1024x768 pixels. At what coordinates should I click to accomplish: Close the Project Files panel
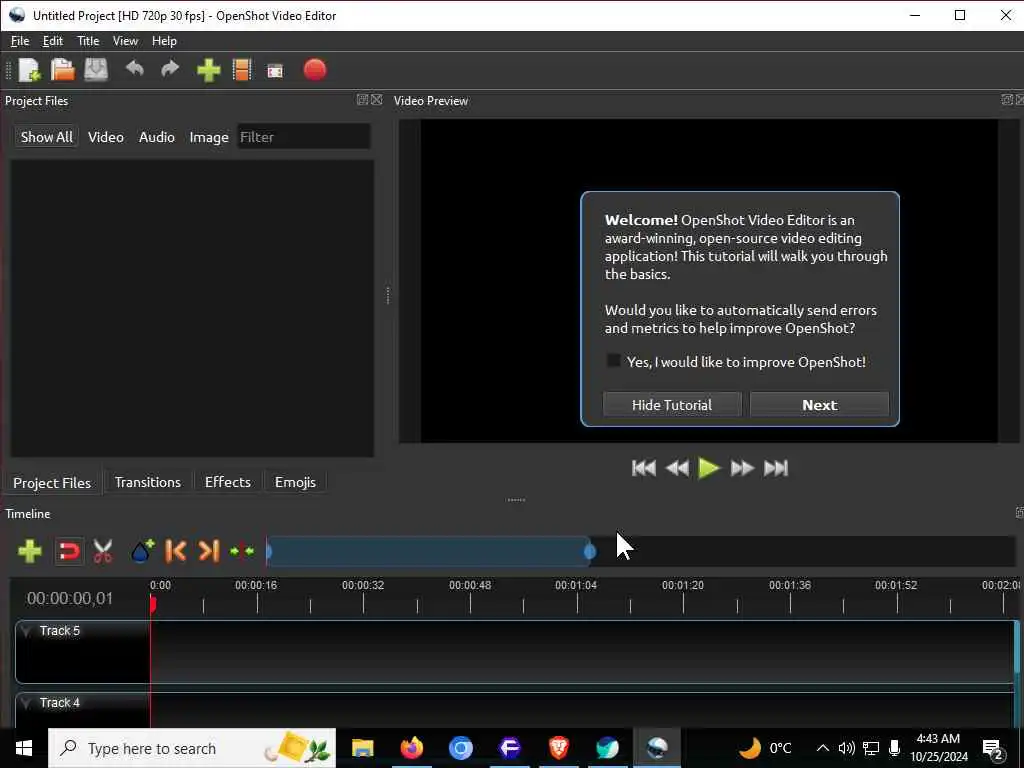(x=377, y=99)
